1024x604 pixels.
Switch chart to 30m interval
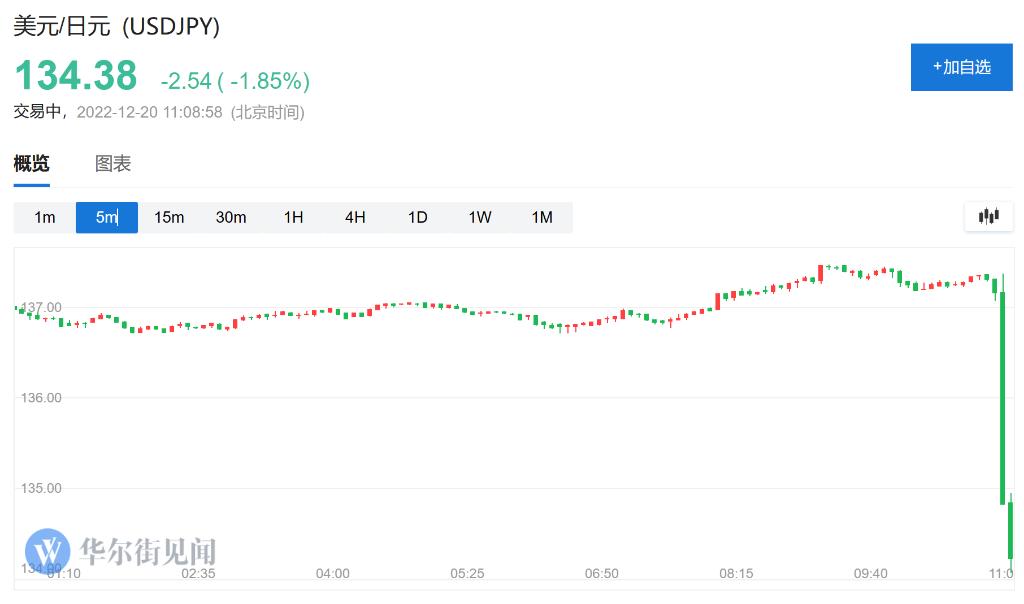pyautogui.click(x=231, y=217)
